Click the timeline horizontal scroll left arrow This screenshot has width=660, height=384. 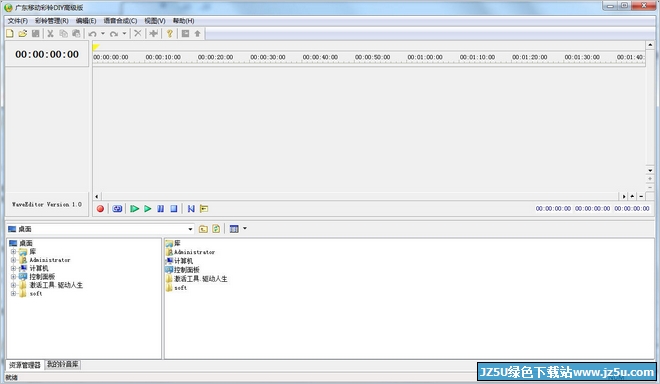pyautogui.click(x=97, y=196)
